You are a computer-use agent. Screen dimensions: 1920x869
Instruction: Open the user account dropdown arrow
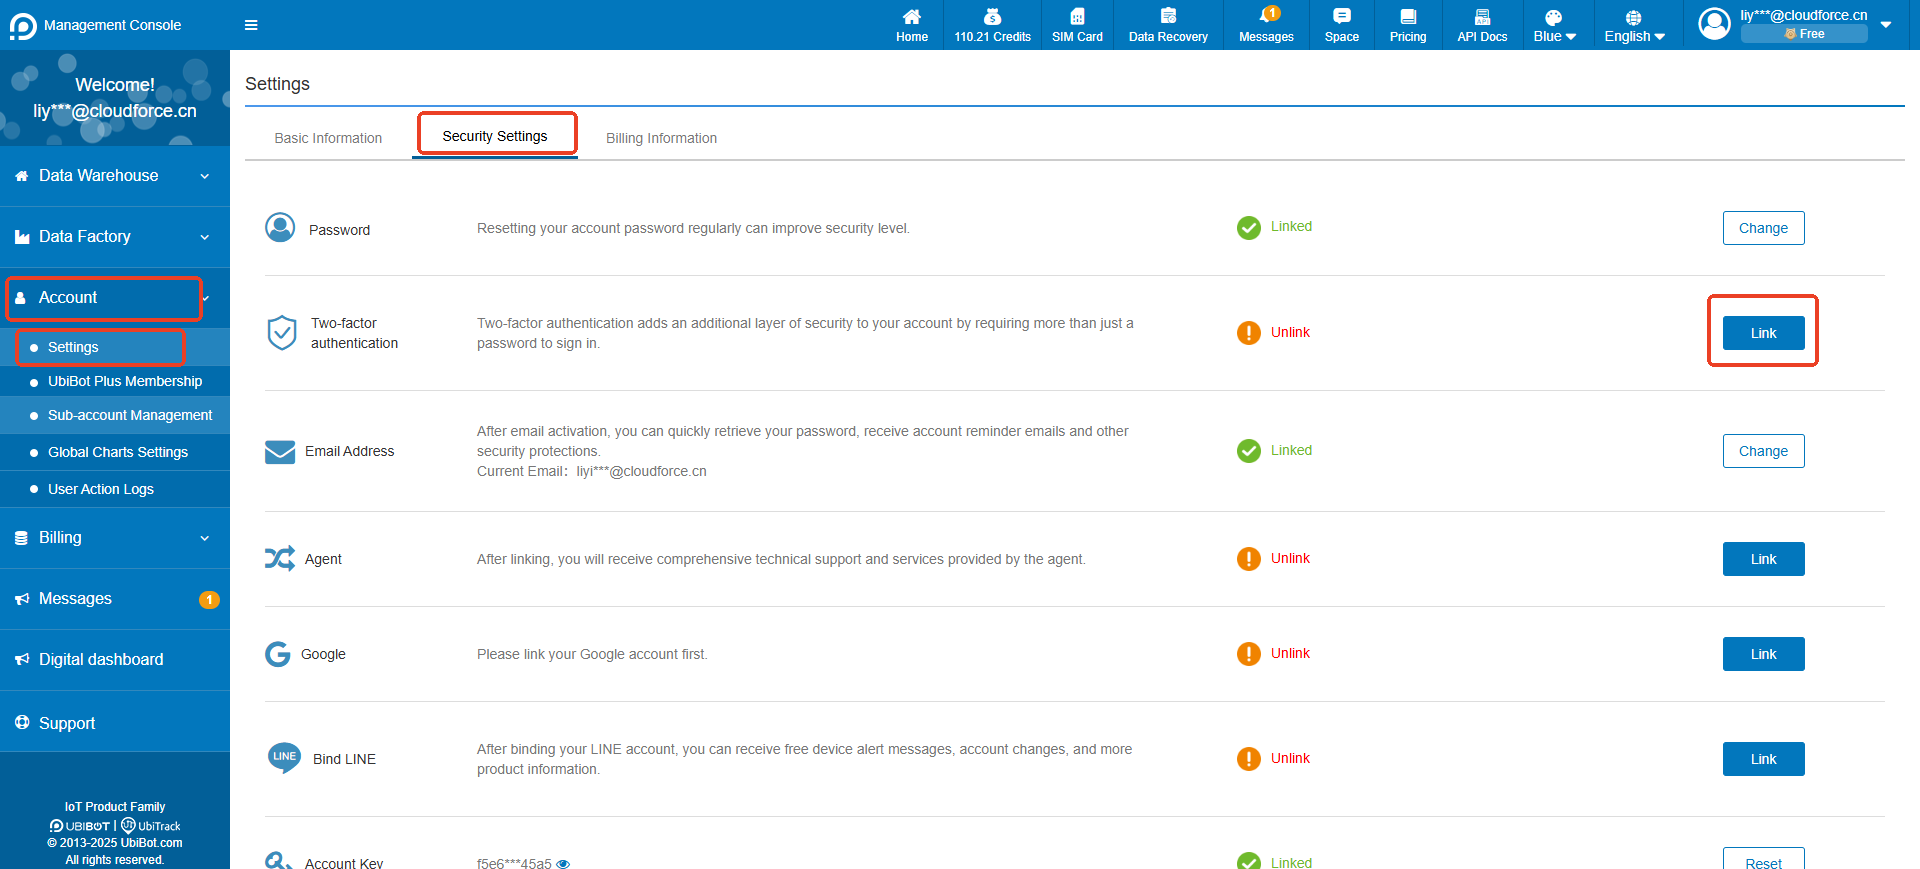[1885, 25]
